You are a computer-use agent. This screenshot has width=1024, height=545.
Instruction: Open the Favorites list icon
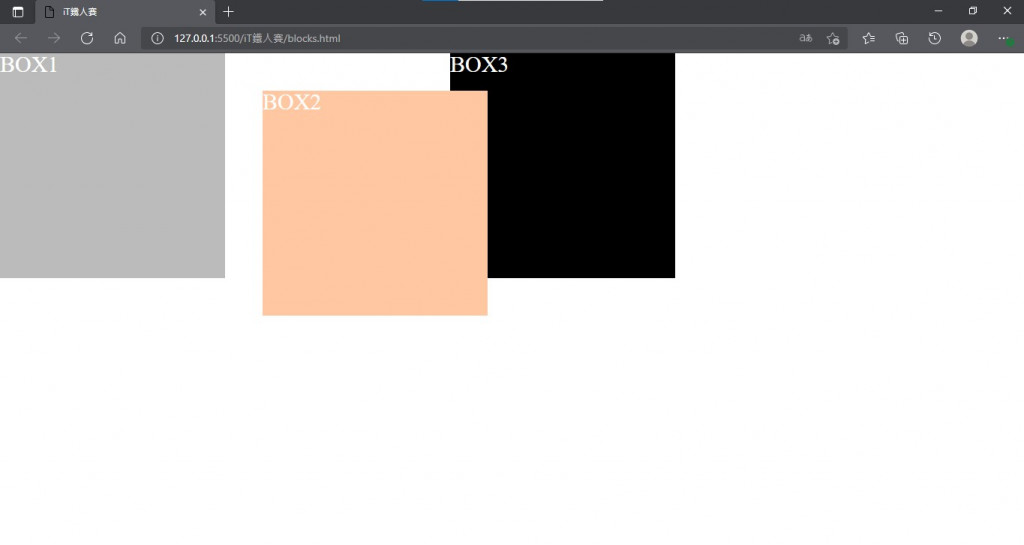pos(869,39)
